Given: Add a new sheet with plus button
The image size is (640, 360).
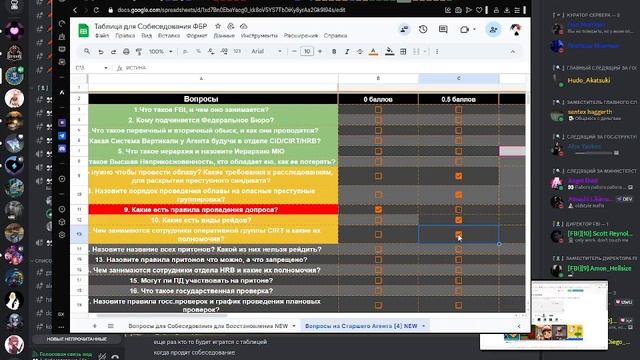Looking at the screenshot, I should click(95, 326).
